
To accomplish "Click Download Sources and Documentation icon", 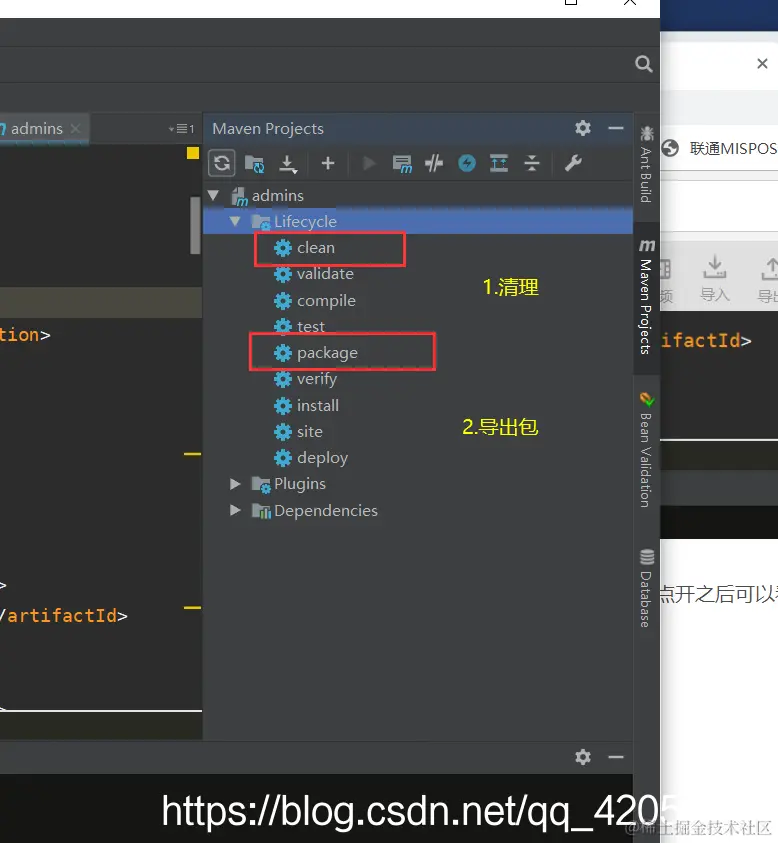I will point(288,163).
